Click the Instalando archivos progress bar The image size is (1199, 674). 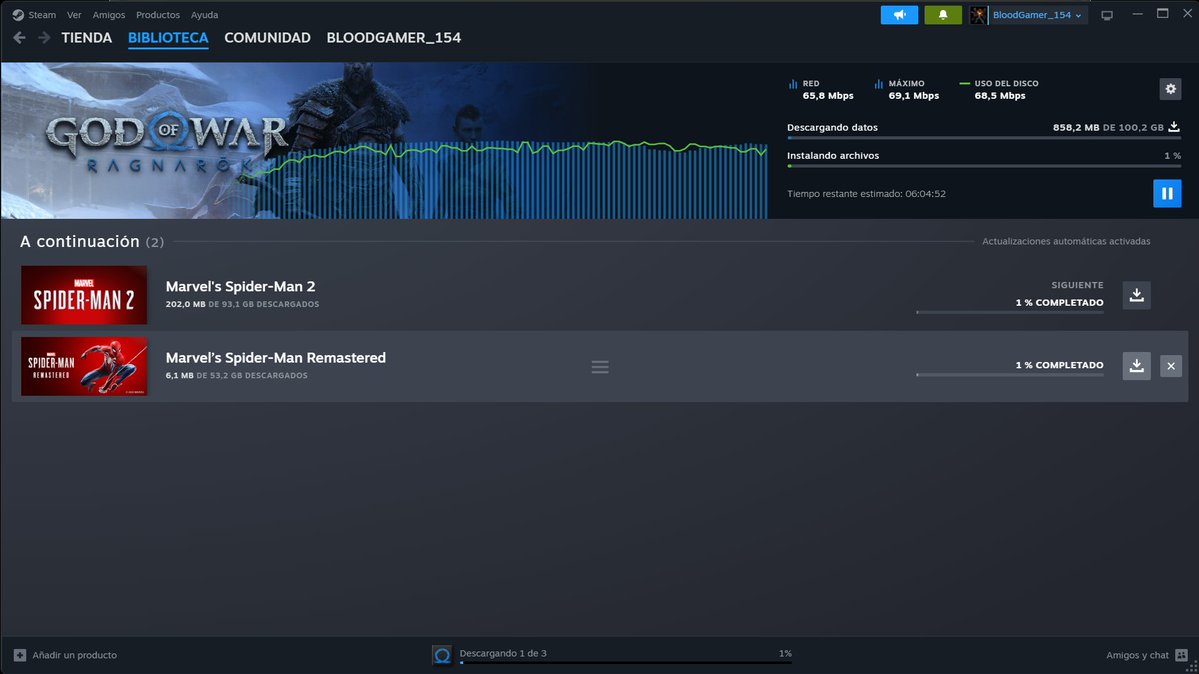pyautogui.click(x=984, y=166)
